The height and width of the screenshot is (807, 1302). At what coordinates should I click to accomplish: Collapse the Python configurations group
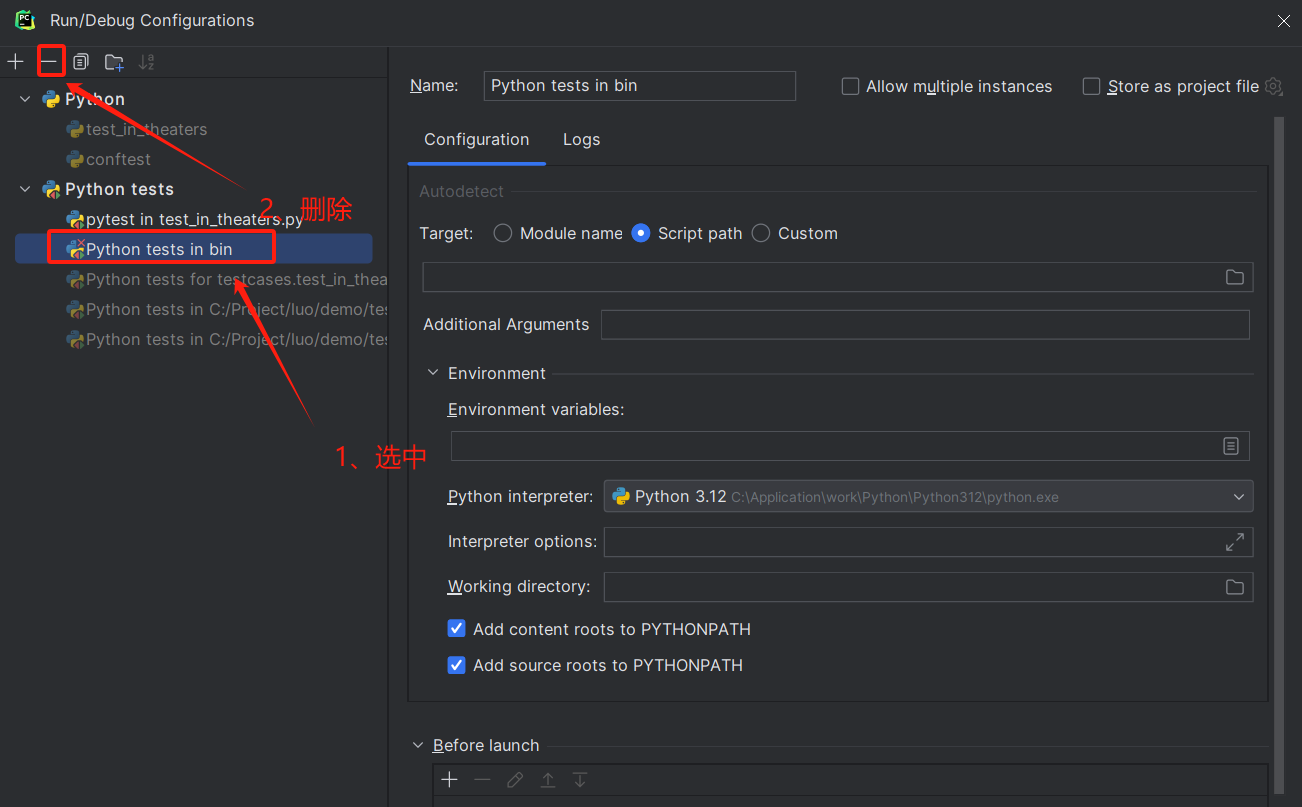point(25,99)
